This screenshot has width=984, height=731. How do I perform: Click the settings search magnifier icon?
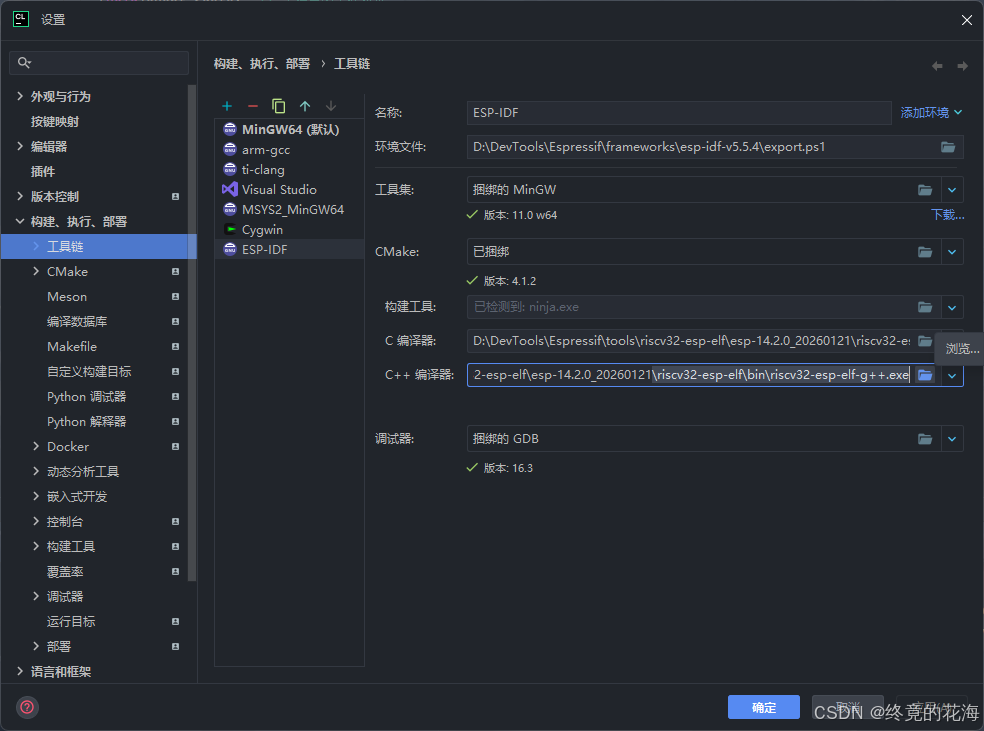point(24,62)
